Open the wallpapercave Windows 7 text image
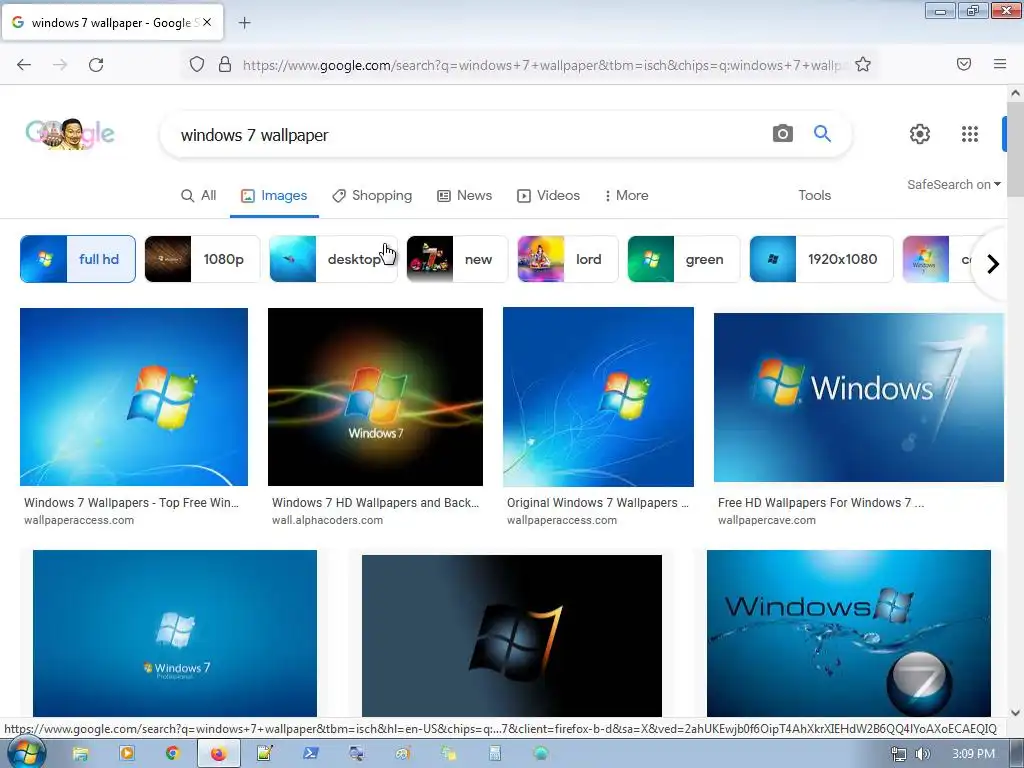The height and width of the screenshot is (768, 1024). click(859, 397)
